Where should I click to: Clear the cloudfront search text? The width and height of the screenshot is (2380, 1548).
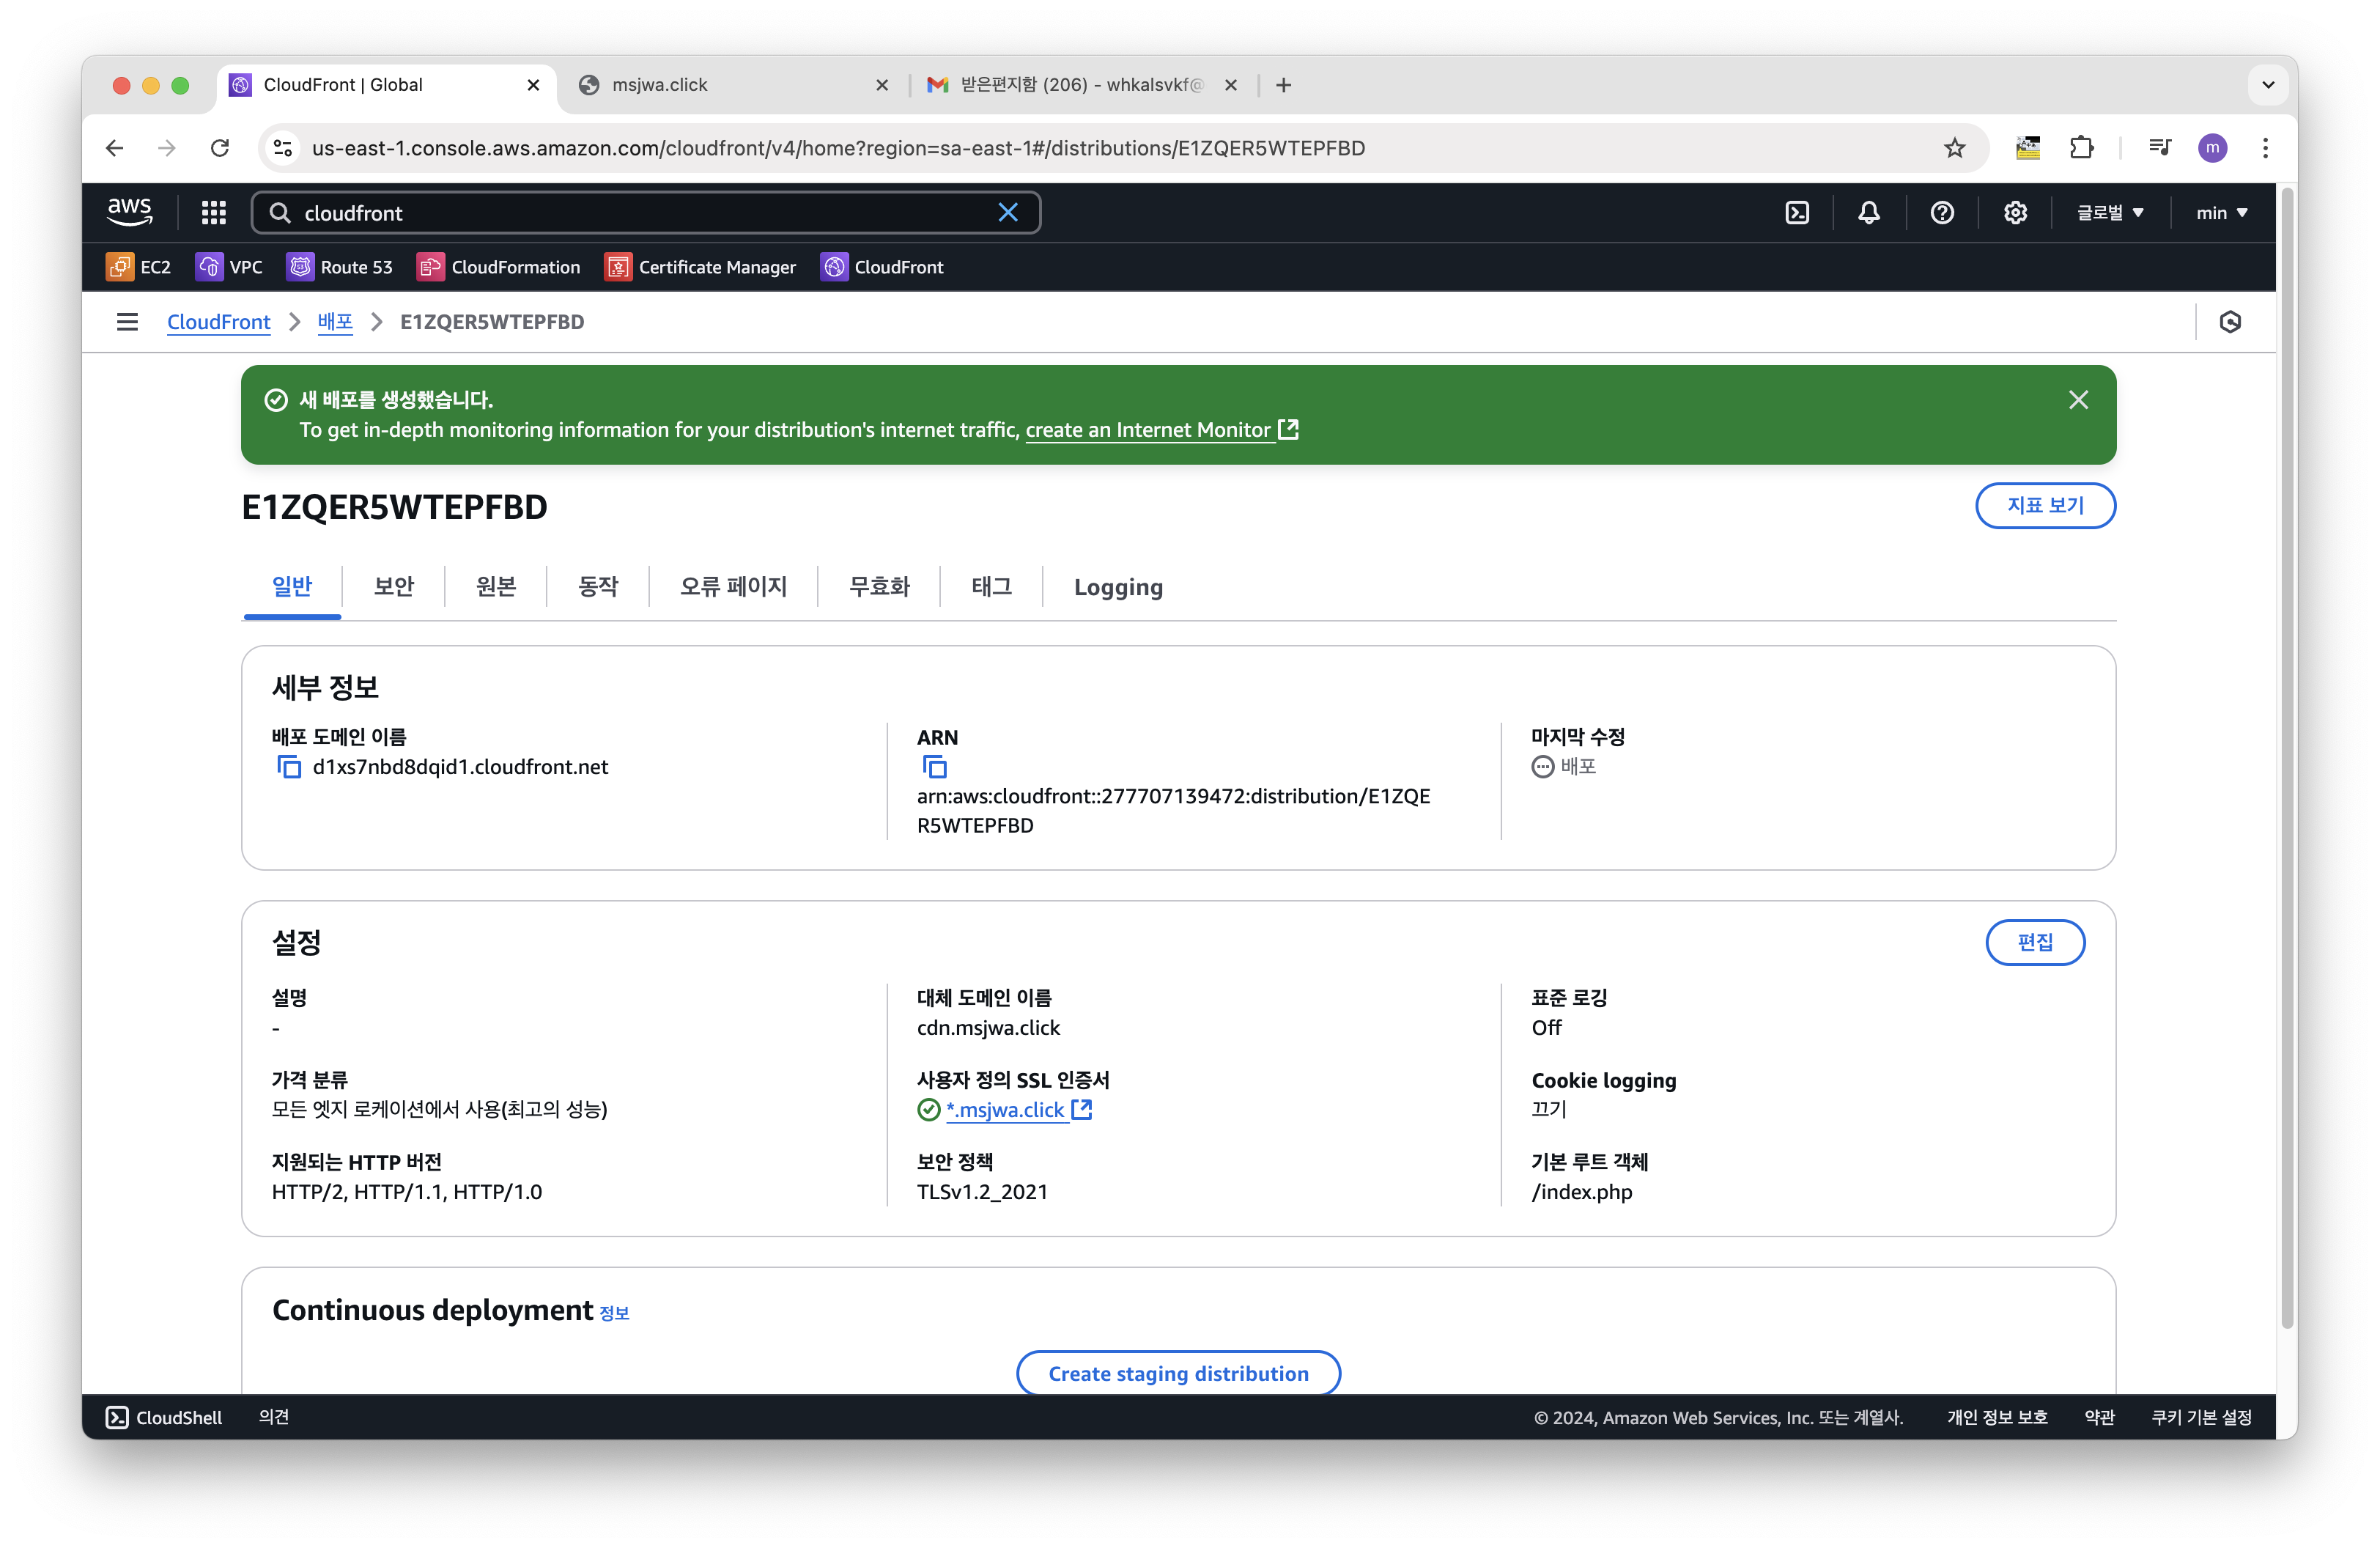tap(1008, 213)
